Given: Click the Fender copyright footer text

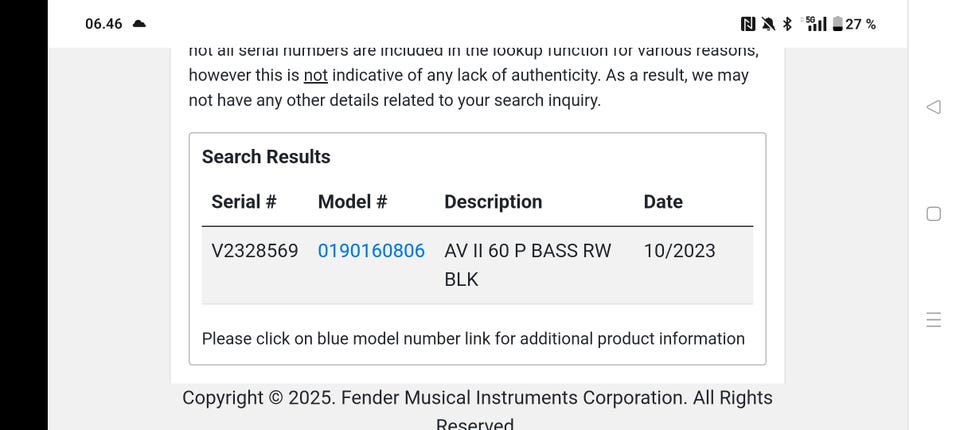Looking at the screenshot, I should click(x=477, y=398).
